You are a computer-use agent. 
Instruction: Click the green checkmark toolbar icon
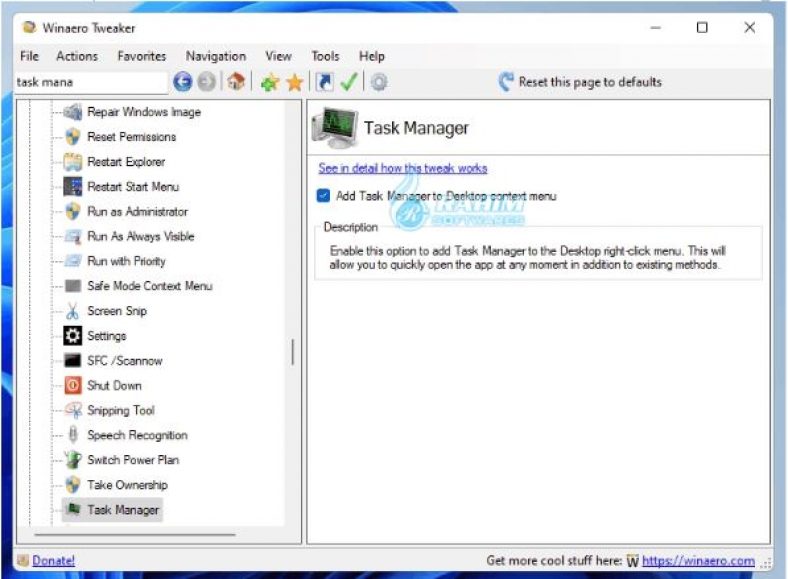coord(349,81)
